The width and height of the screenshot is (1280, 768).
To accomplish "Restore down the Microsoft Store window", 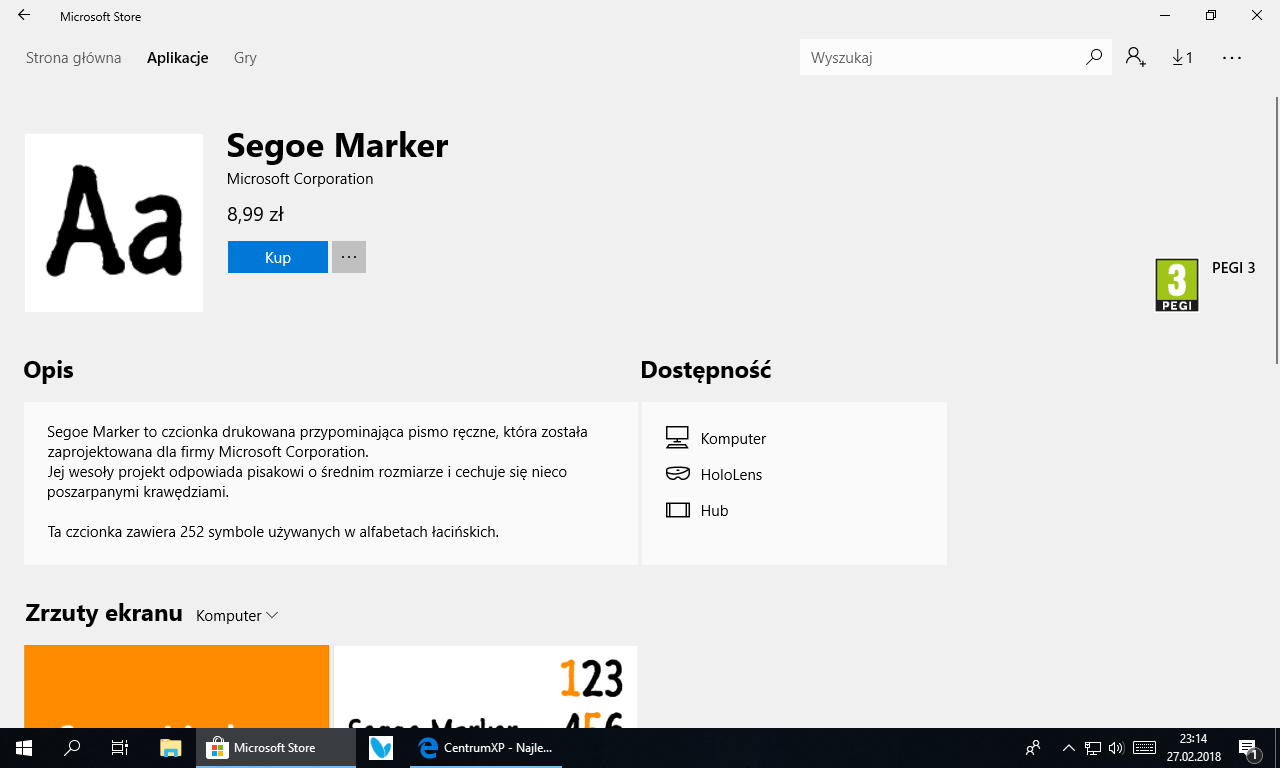I will (1211, 16).
